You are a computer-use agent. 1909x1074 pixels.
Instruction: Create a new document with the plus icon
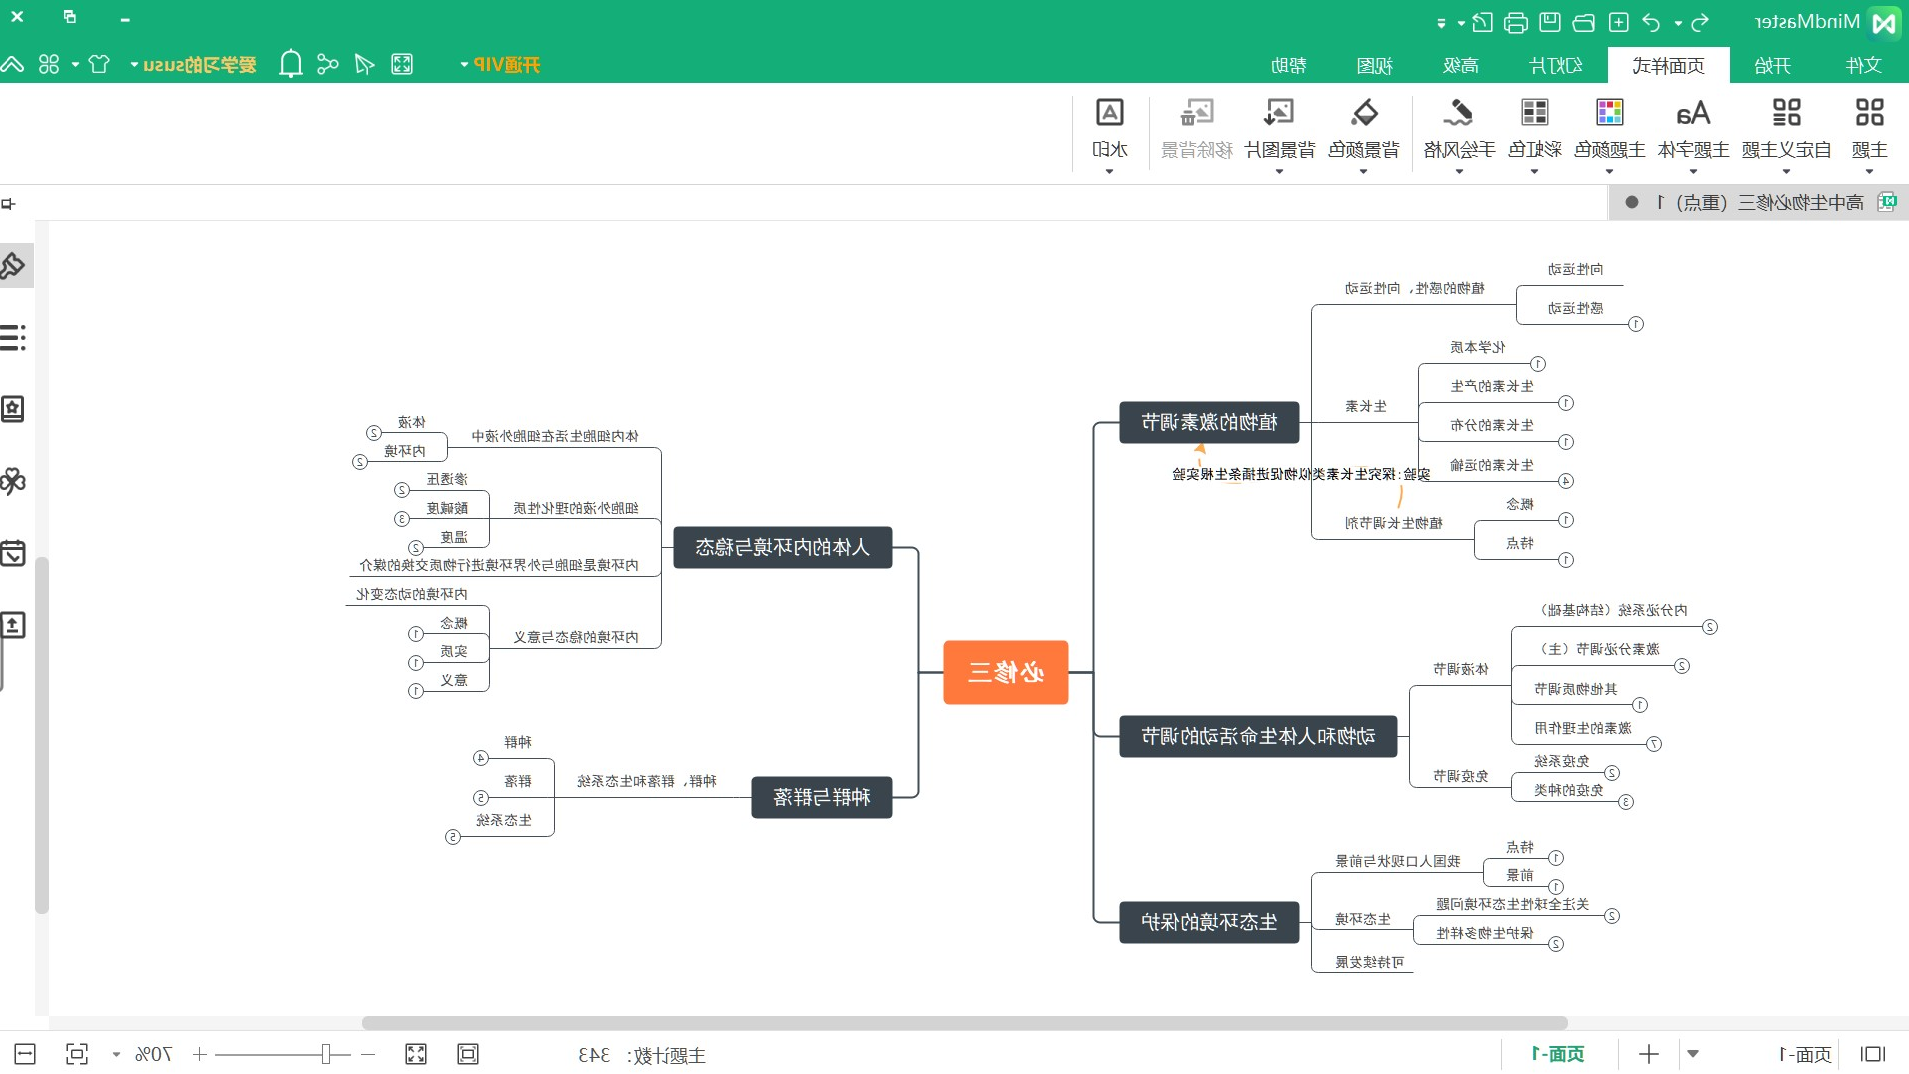(x=1619, y=22)
